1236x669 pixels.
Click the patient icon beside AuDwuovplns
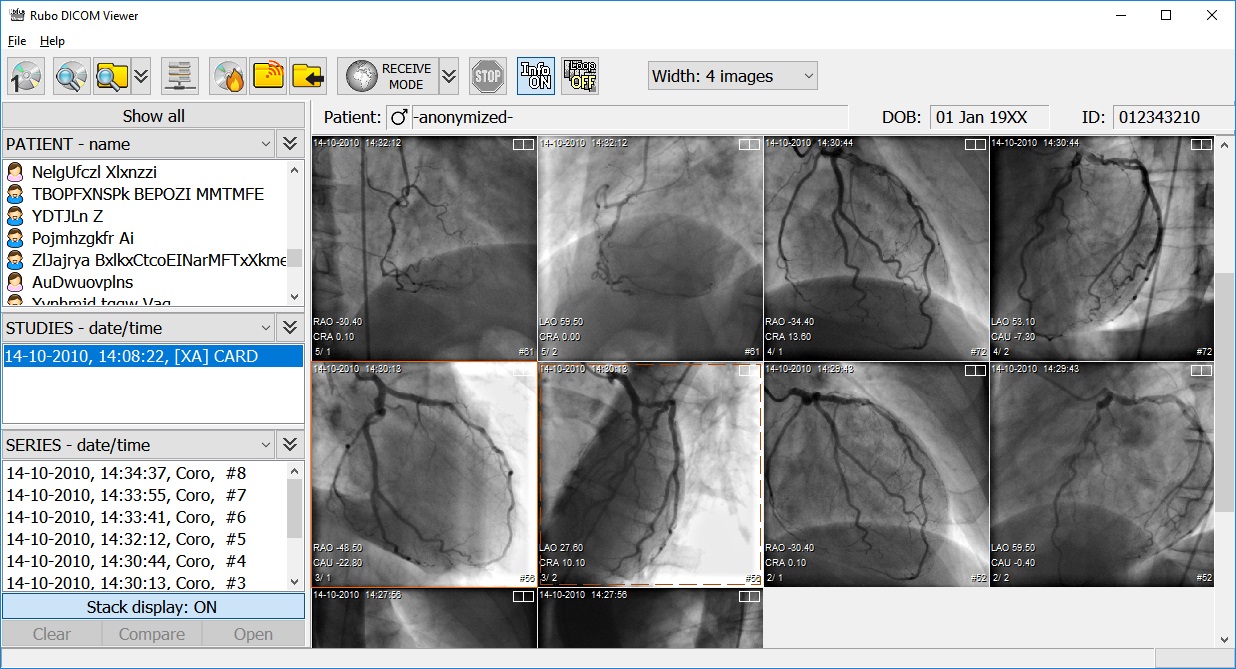click(15, 283)
